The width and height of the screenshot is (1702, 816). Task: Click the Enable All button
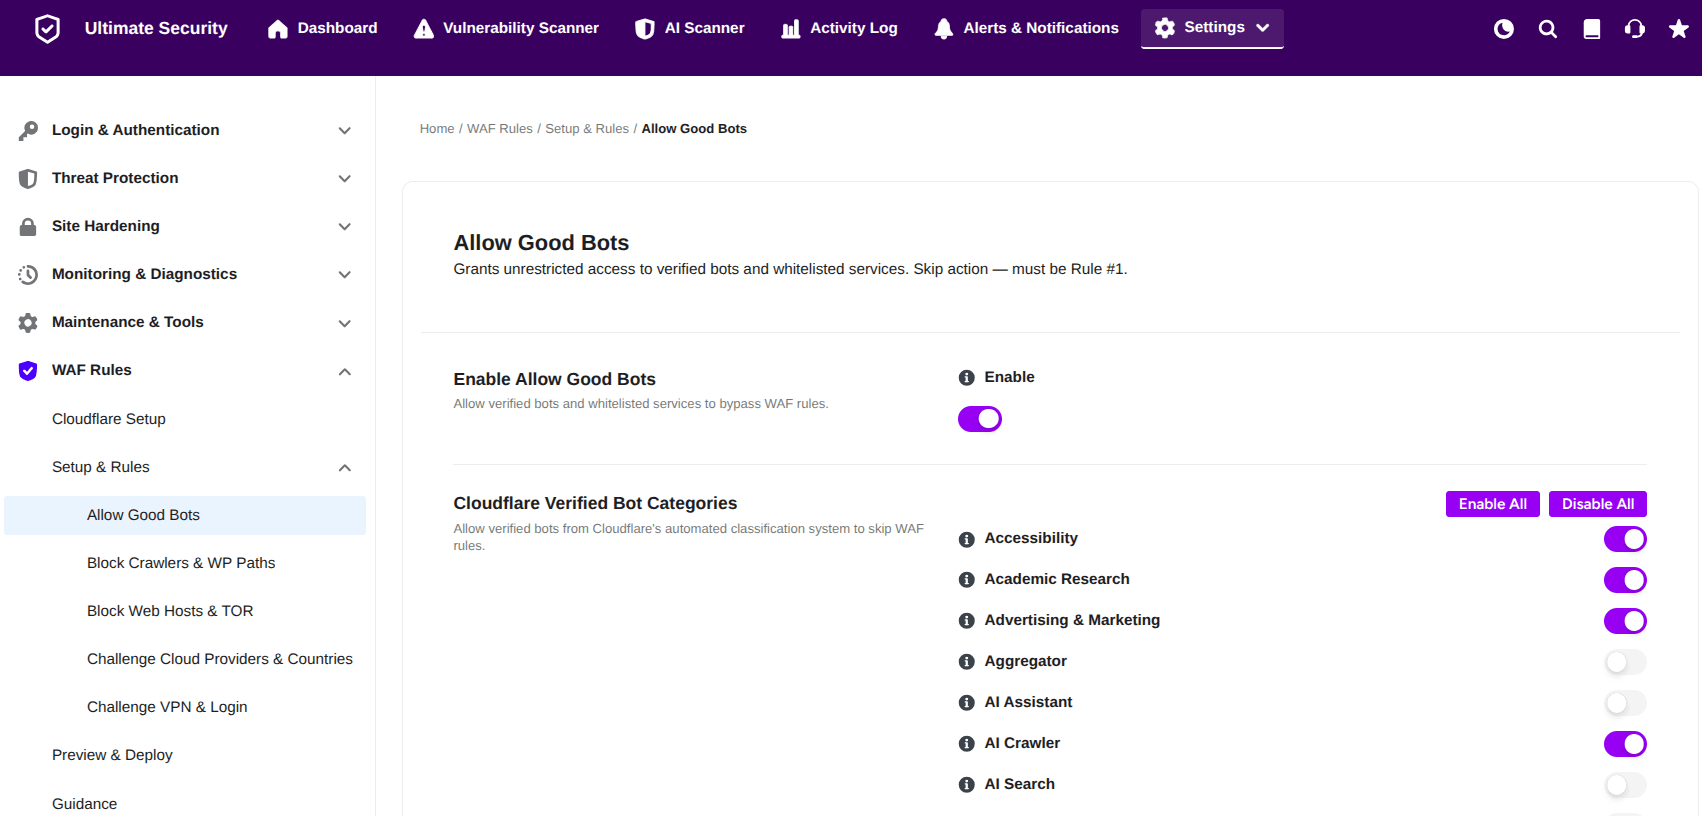(1493, 504)
